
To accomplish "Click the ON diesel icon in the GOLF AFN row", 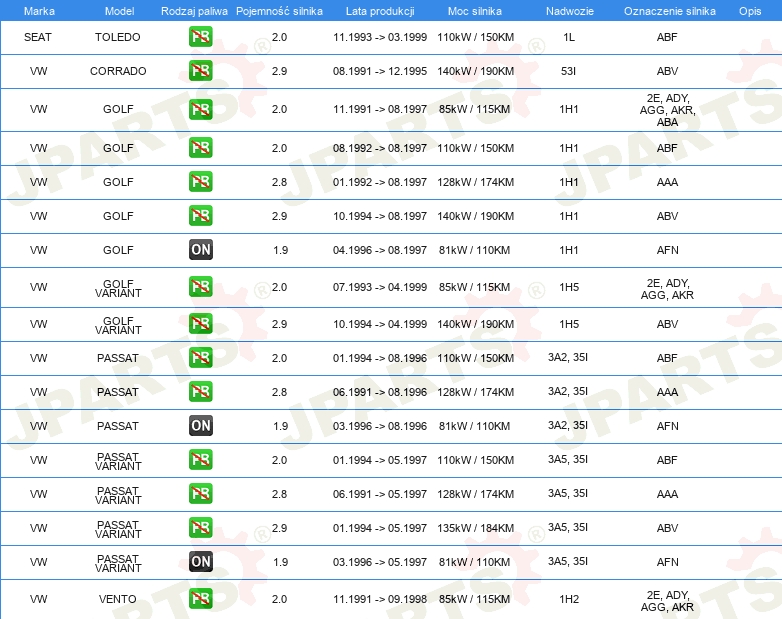I will [x=200, y=250].
